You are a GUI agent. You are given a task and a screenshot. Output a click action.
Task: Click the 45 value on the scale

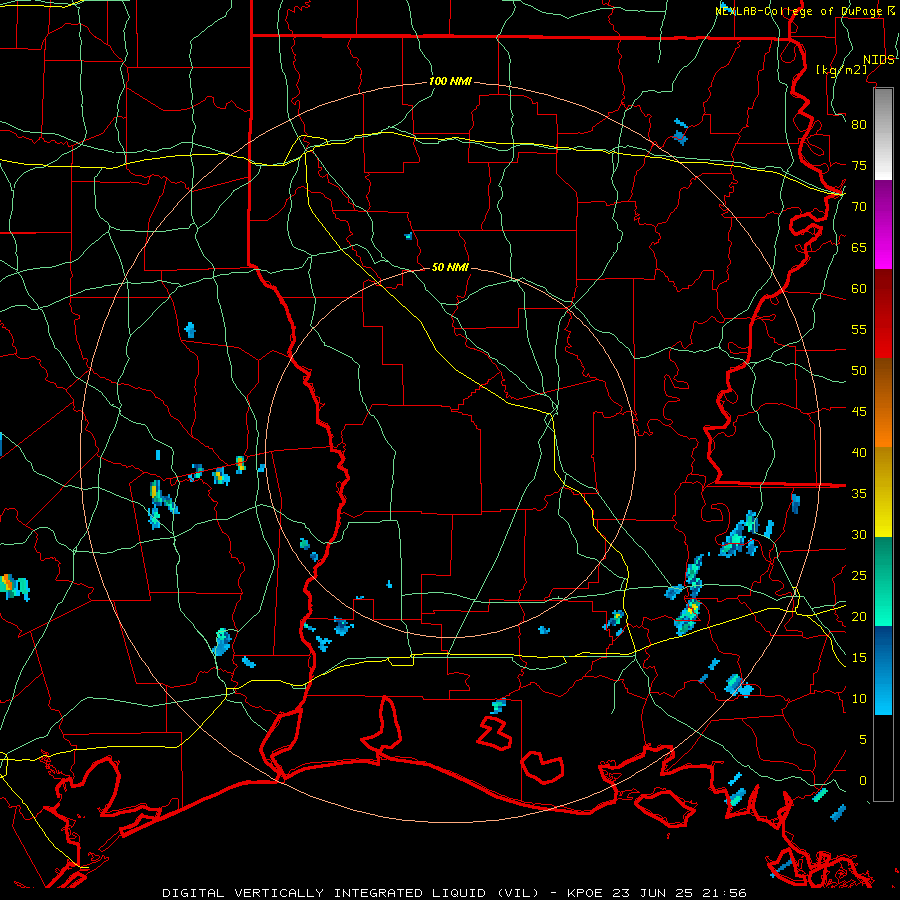point(859,412)
